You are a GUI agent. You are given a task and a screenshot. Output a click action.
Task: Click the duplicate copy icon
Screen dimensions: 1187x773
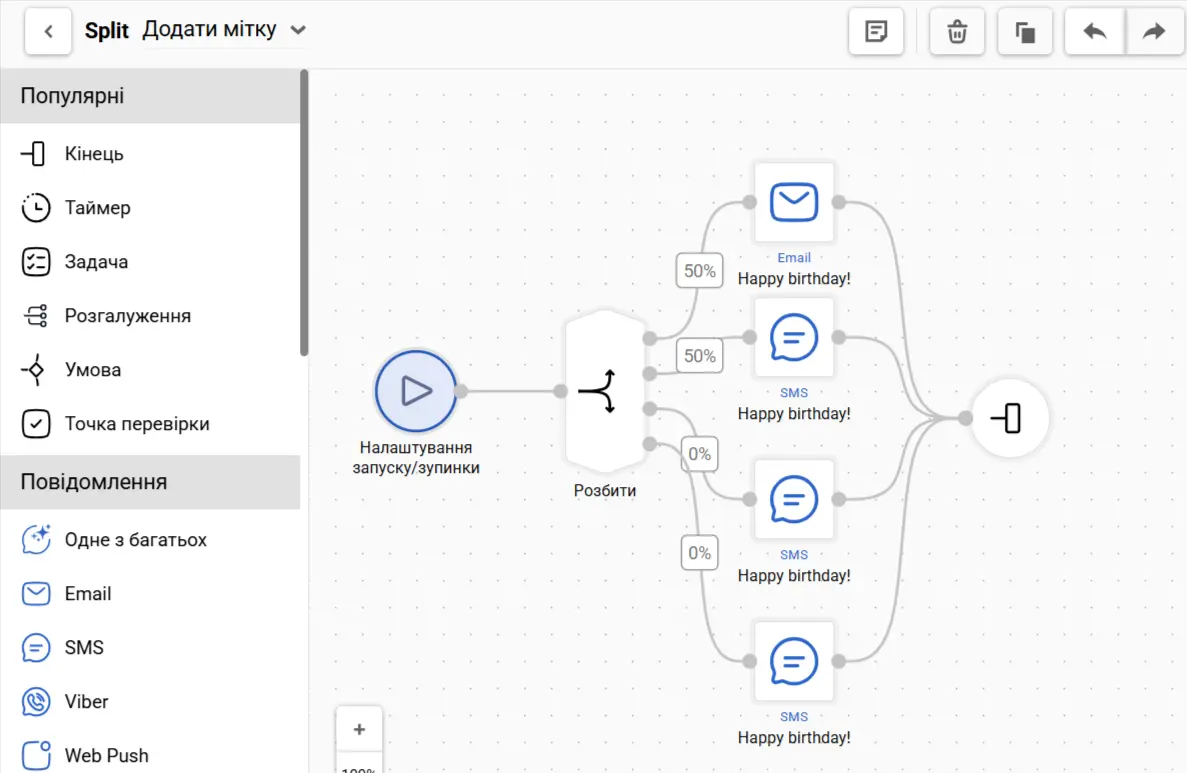pos(1025,32)
